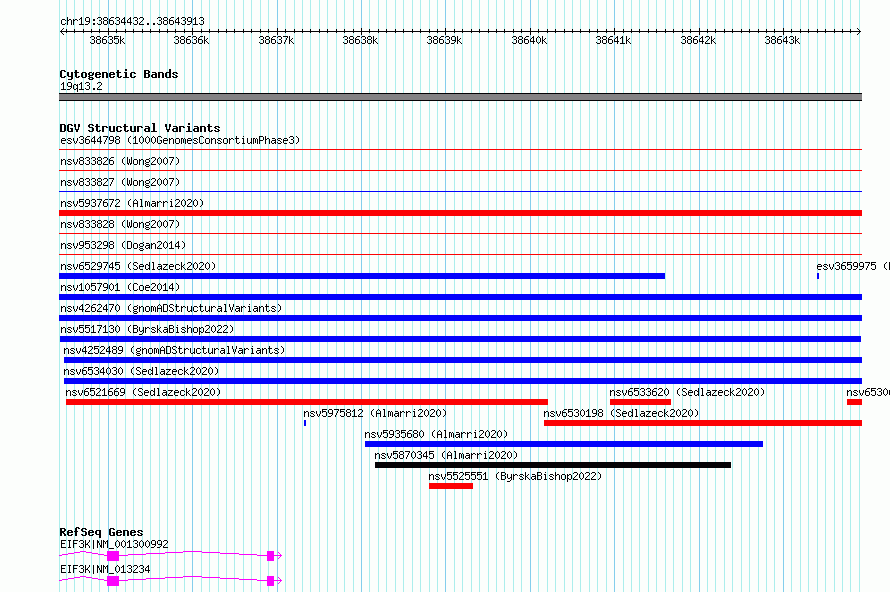
Task: Open the nsv833826 (Wong2007) label
Action: click(120, 161)
